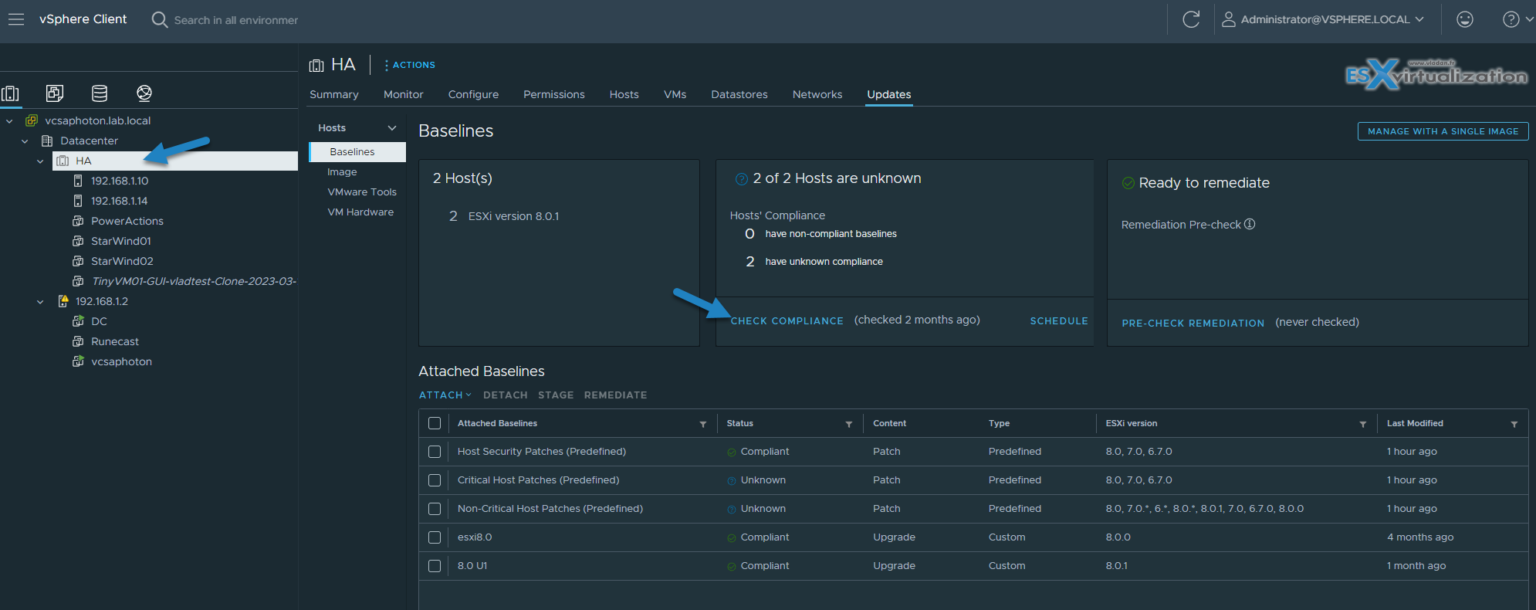Open the hamburger navigation menu

tap(16, 18)
